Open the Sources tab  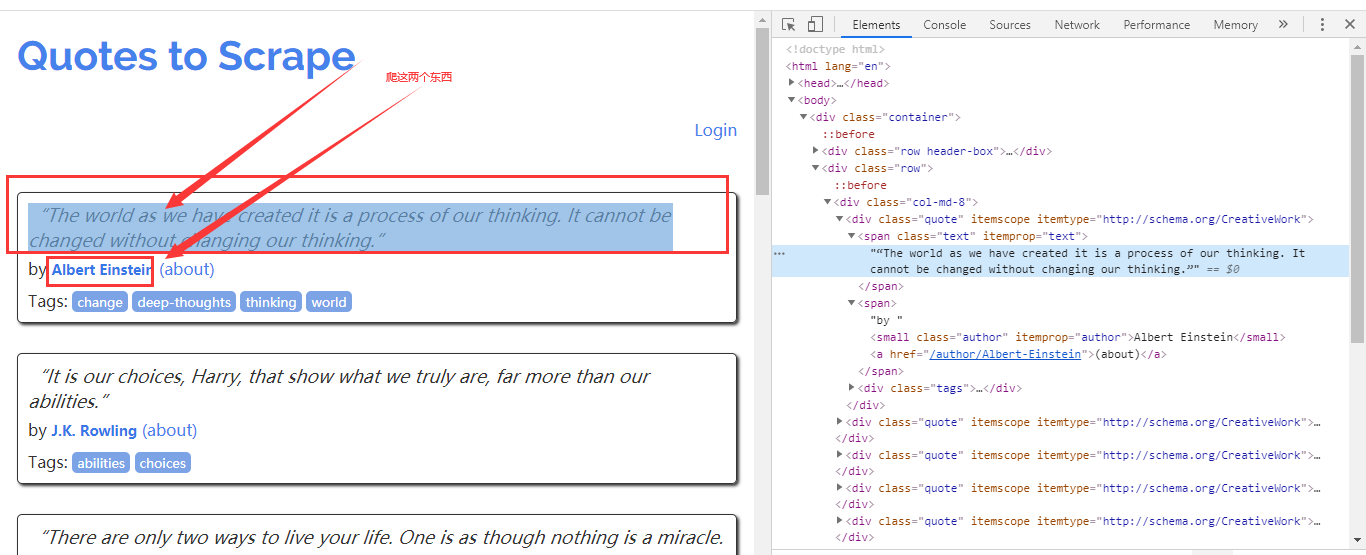pos(1010,25)
